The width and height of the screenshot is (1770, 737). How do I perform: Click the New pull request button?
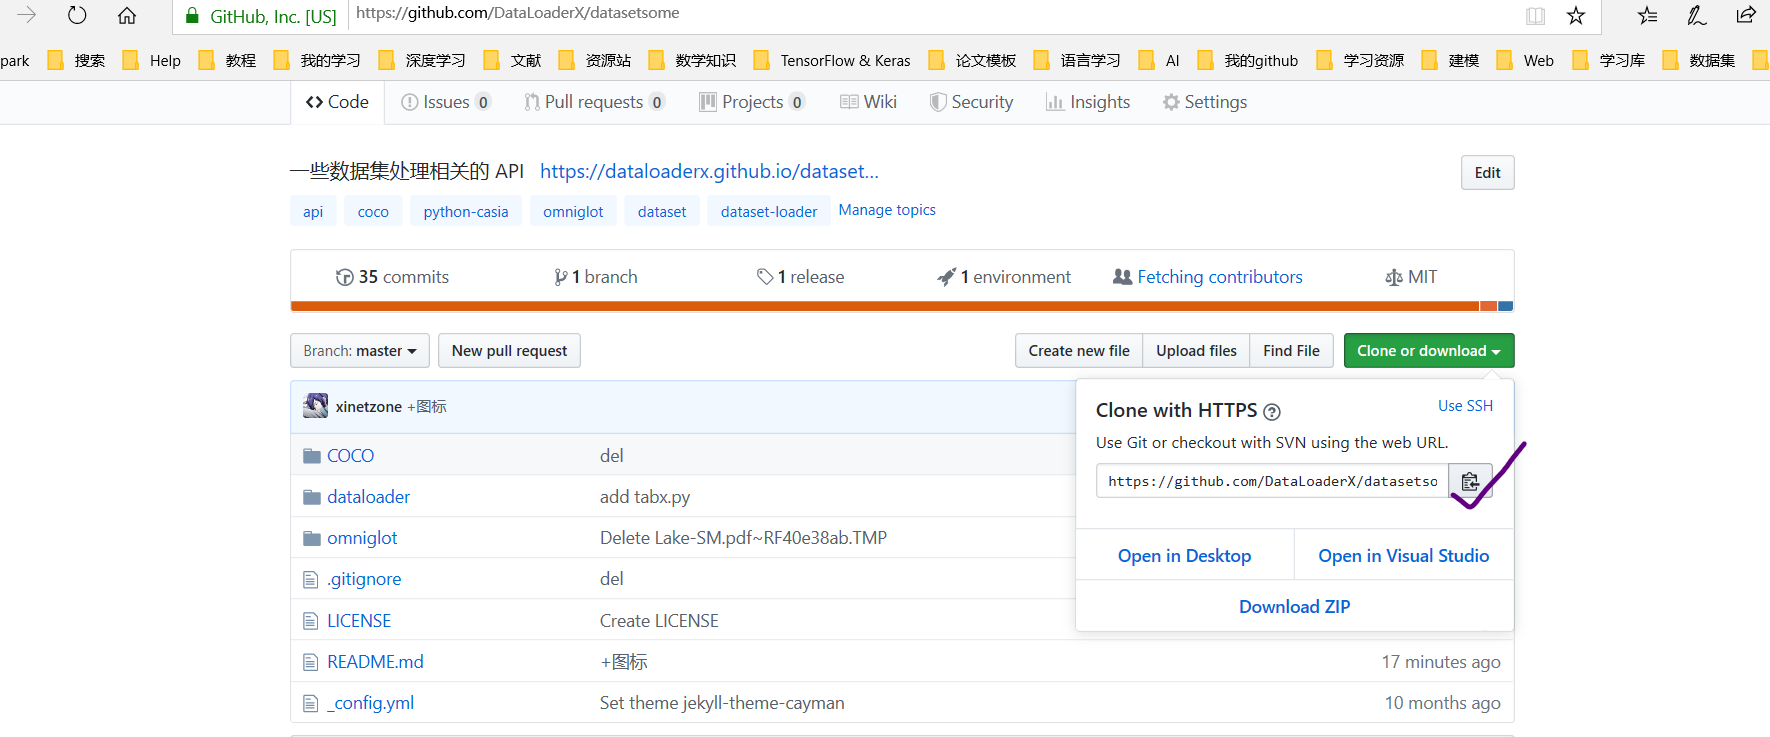(509, 351)
